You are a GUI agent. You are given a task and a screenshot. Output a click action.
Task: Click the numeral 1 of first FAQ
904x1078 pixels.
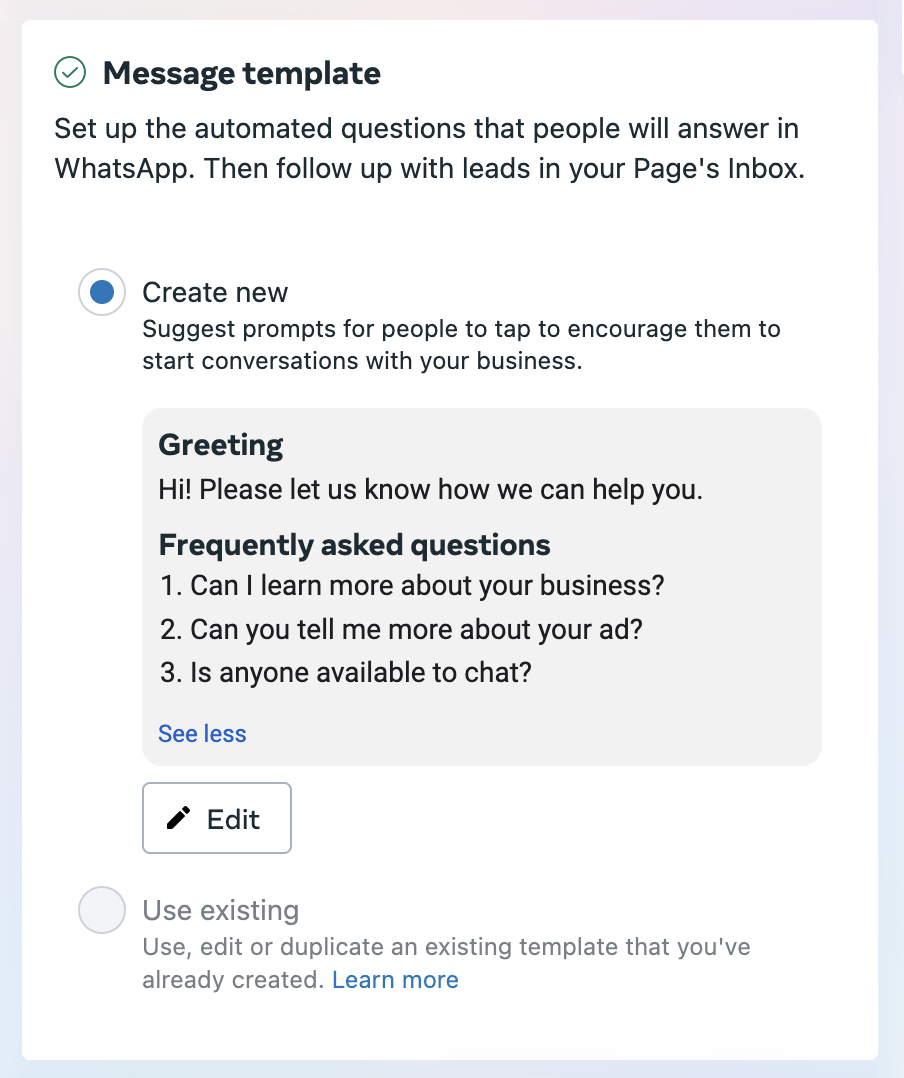point(168,586)
